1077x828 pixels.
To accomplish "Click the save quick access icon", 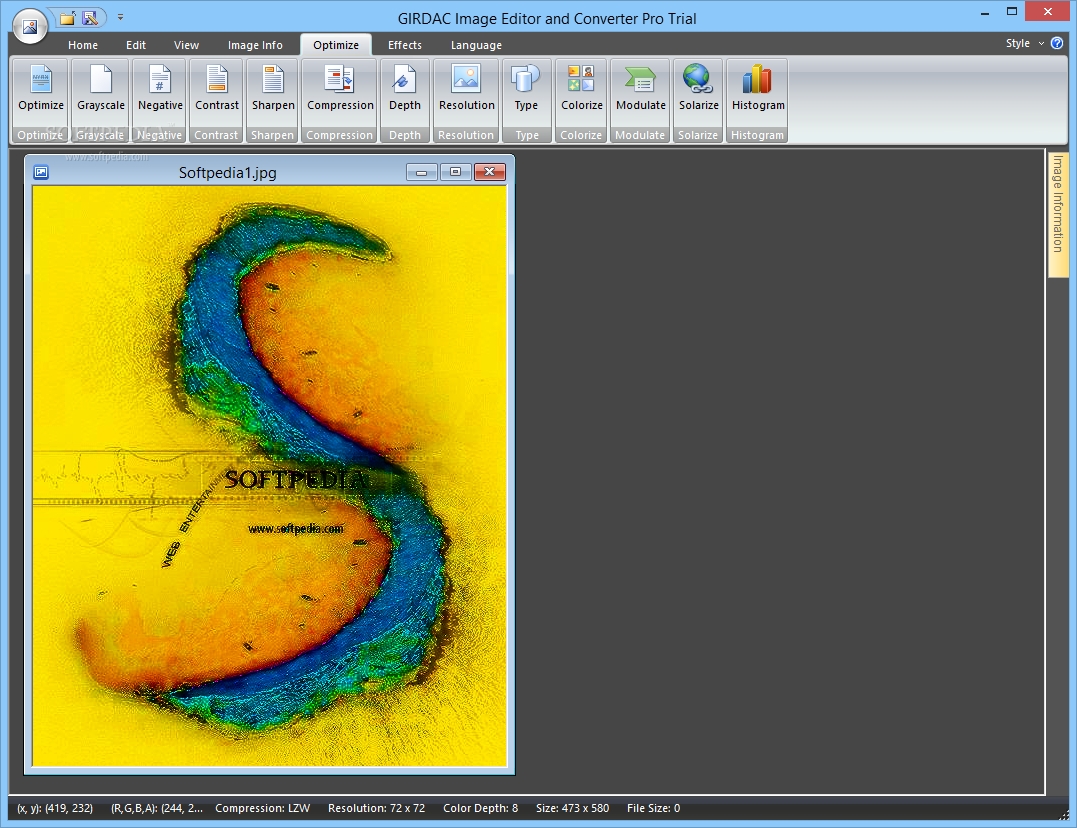I will [x=90, y=18].
